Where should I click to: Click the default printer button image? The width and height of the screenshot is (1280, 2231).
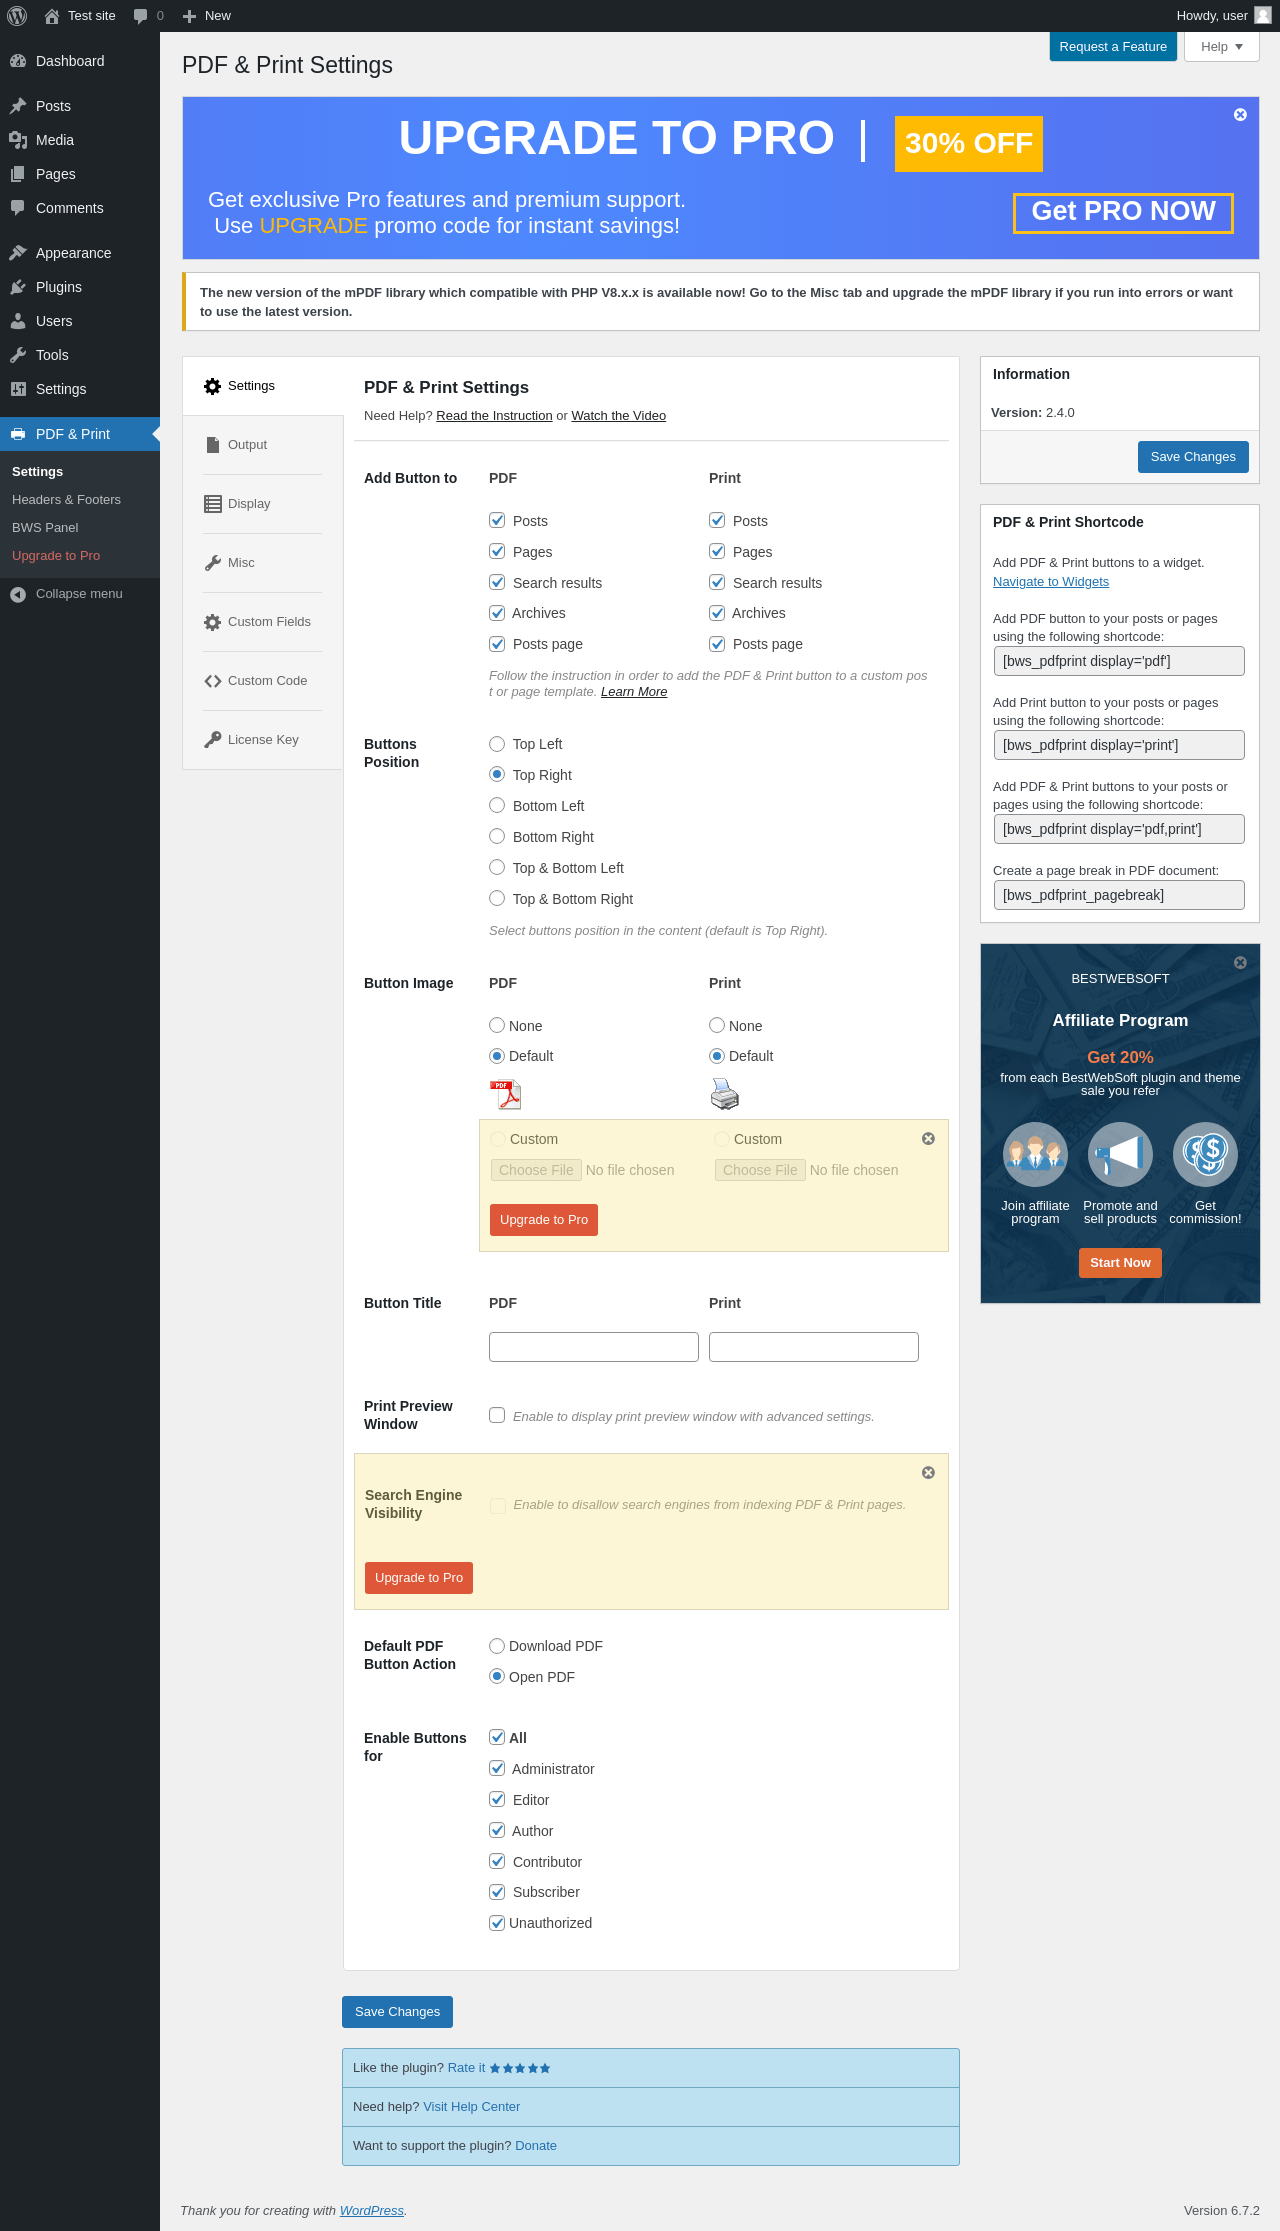(x=725, y=1095)
